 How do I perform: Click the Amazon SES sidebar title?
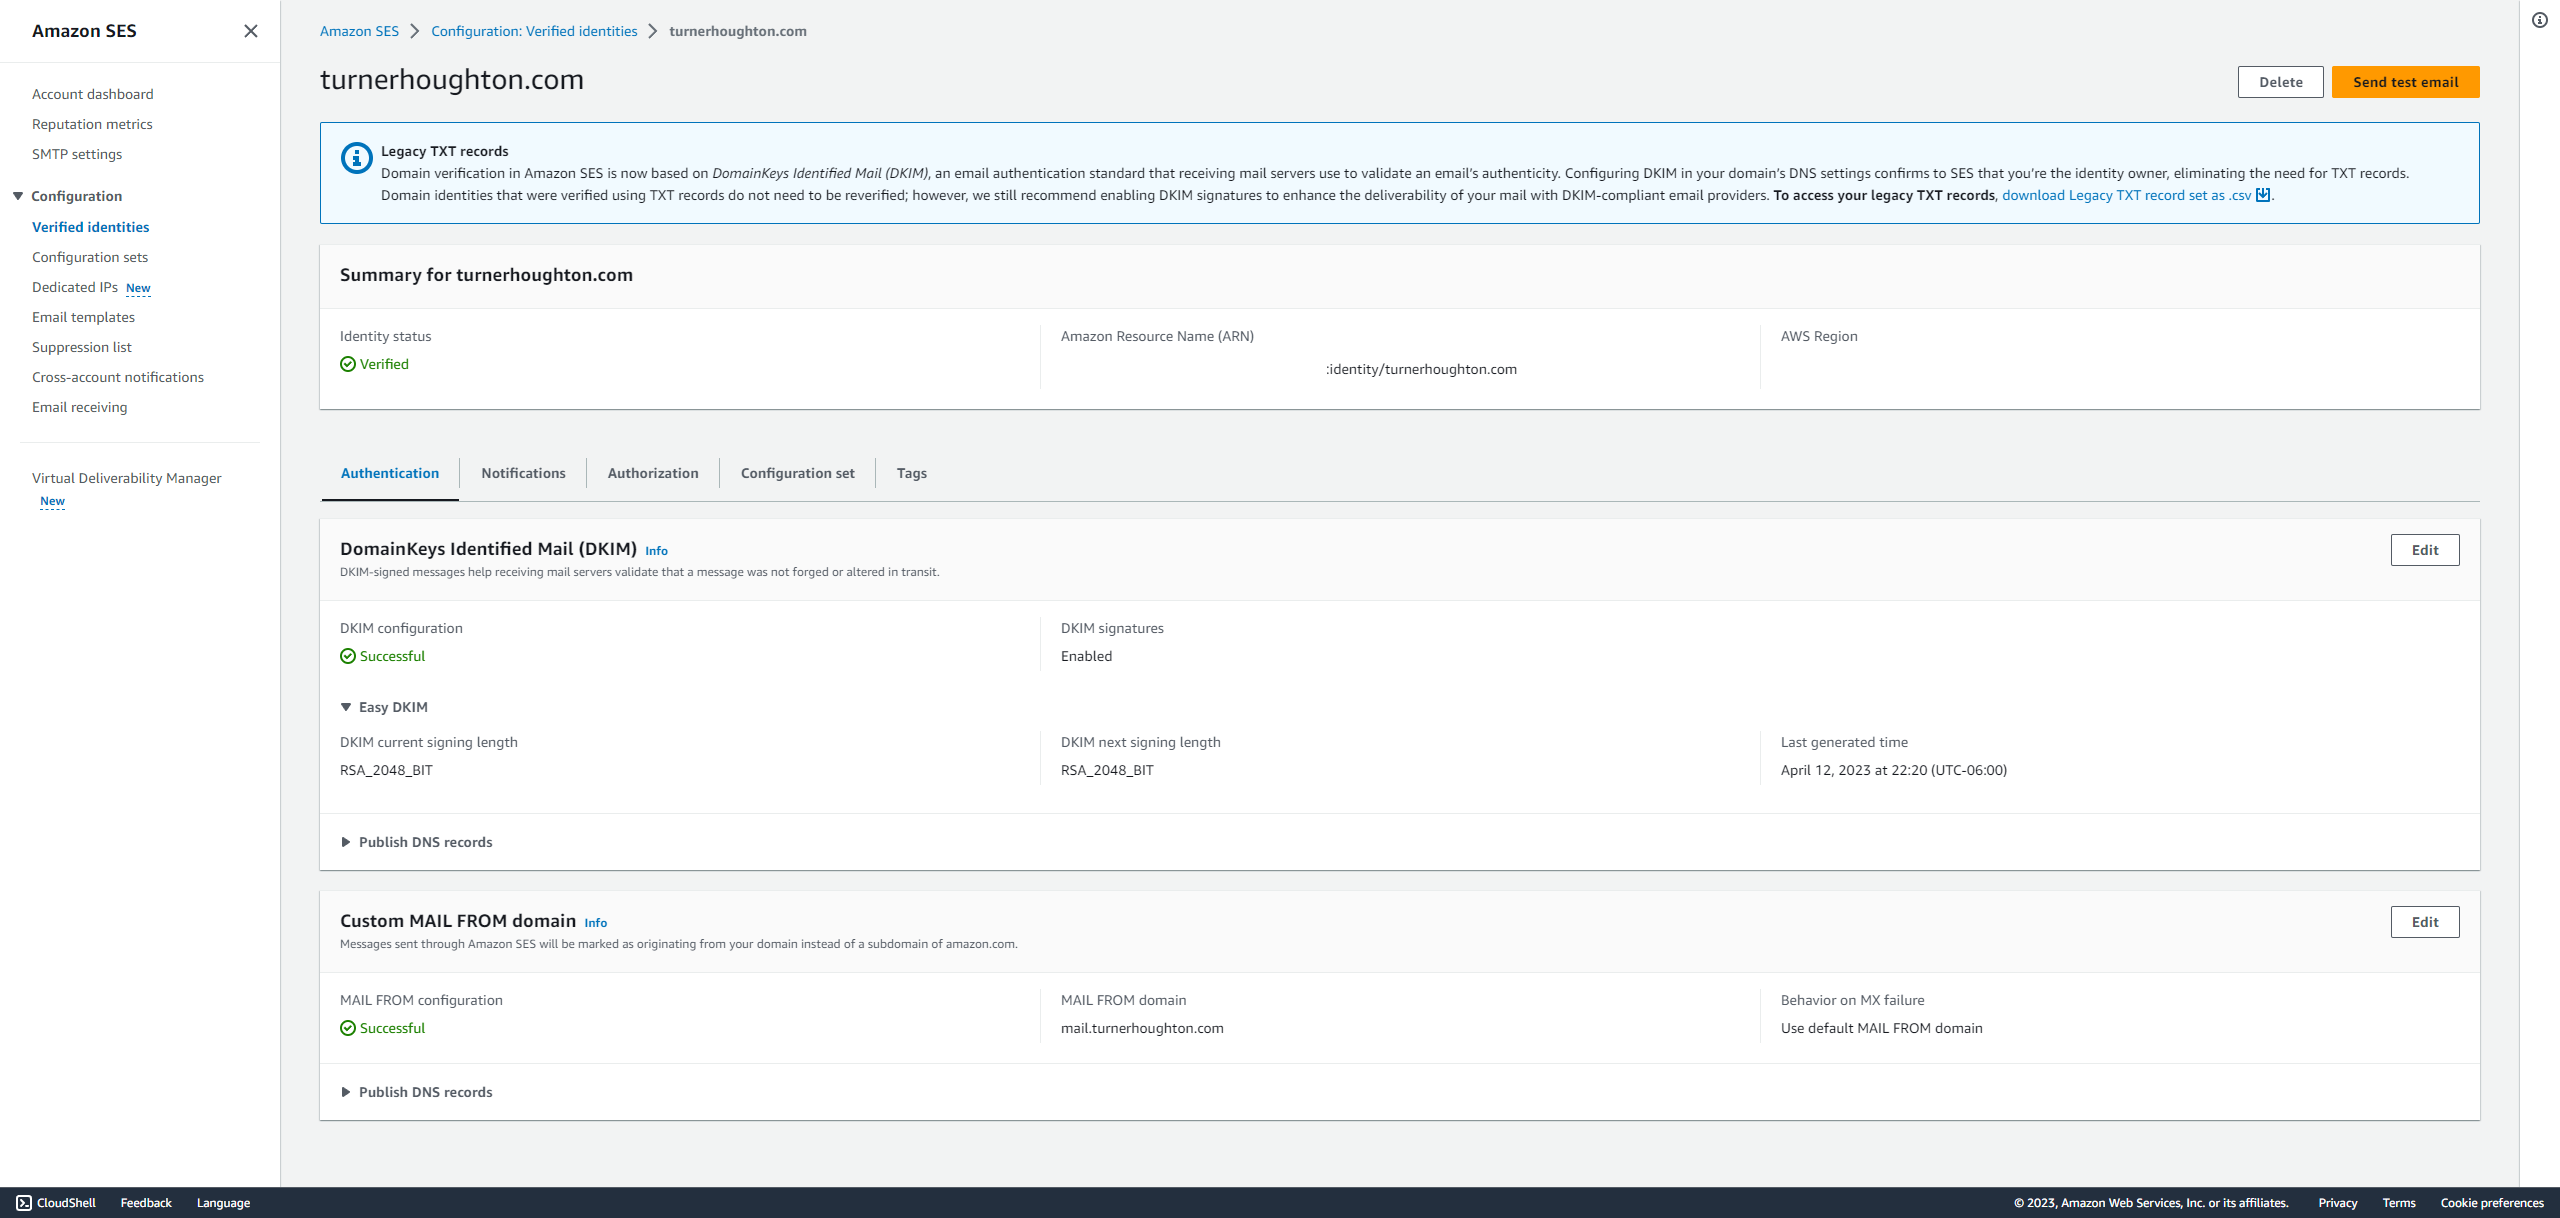(x=84, y=31)
